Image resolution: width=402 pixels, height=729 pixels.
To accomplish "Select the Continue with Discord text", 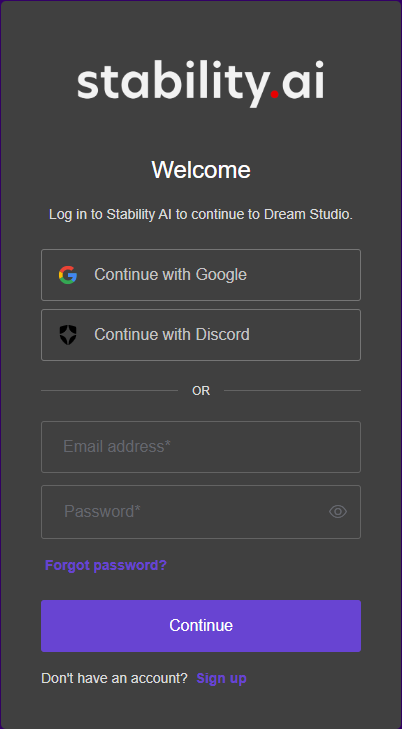I will click(x=171, y=335).
